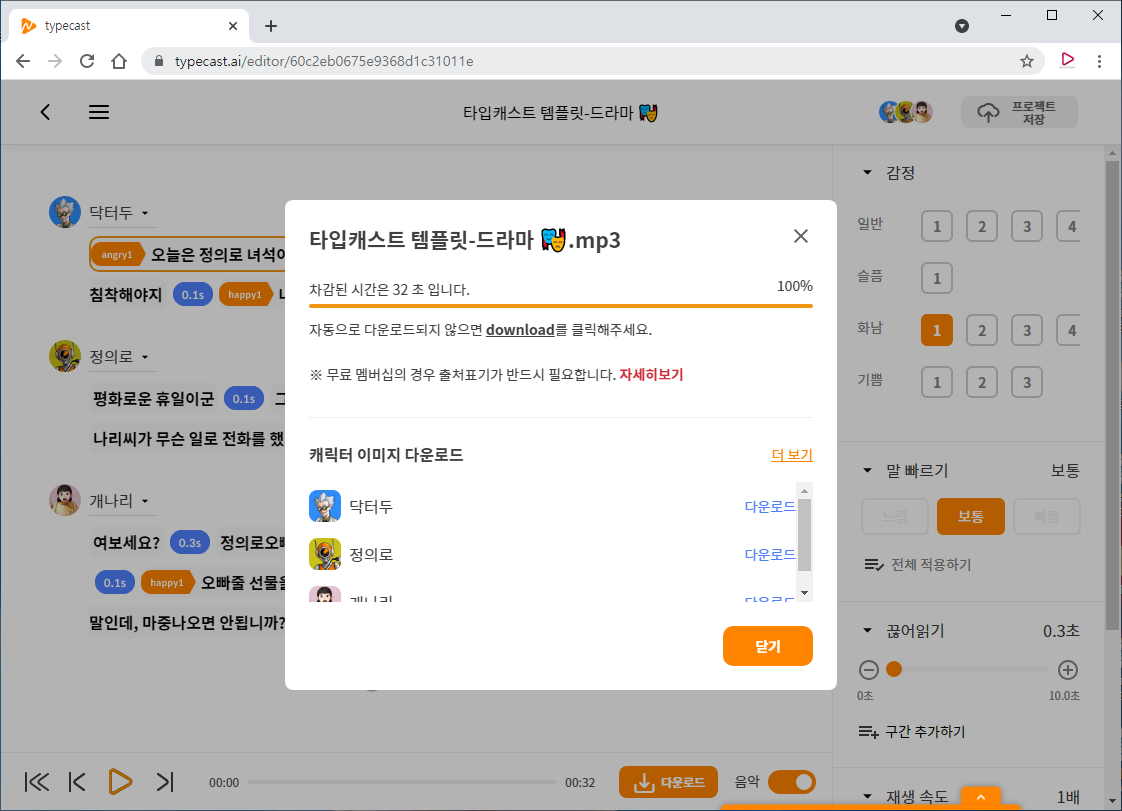
Task: Open a new browser tab
Action: [x=270, y=26]
